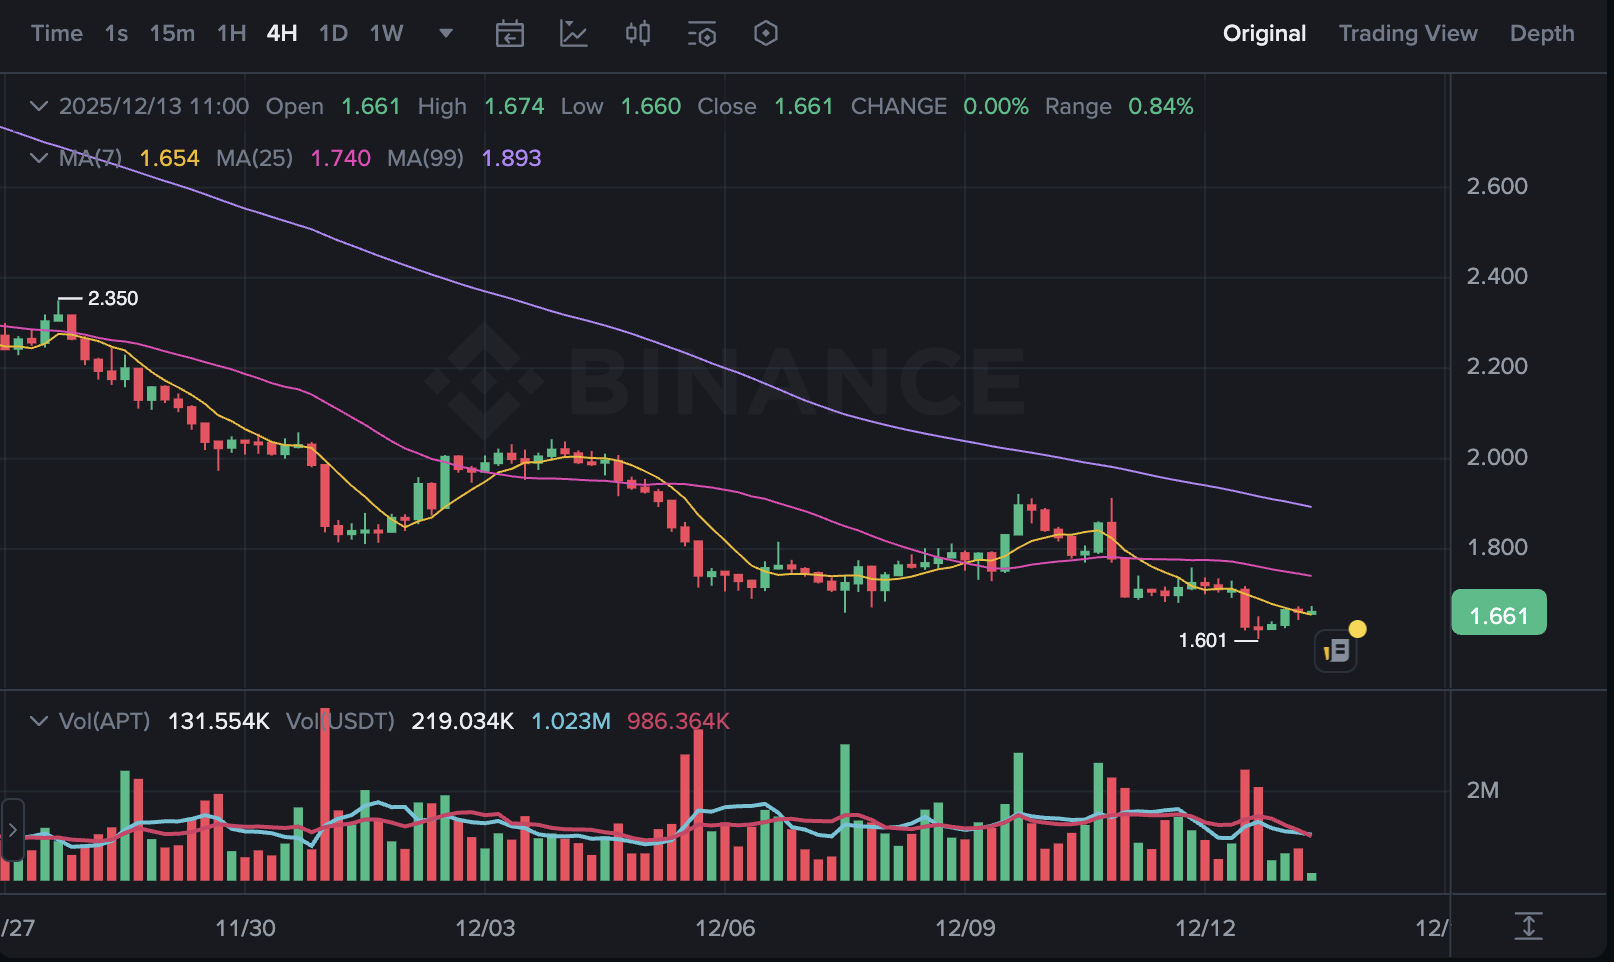Screen dimensions: 1614x962
Task: Expand the left side panel arrow
Action: pos(12,830)
